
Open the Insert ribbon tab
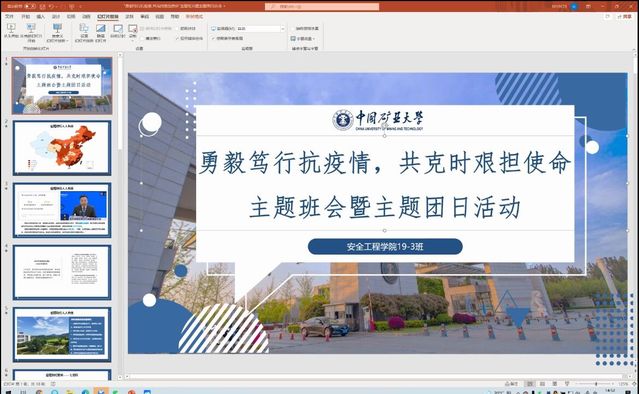click(x=41, y=16)
